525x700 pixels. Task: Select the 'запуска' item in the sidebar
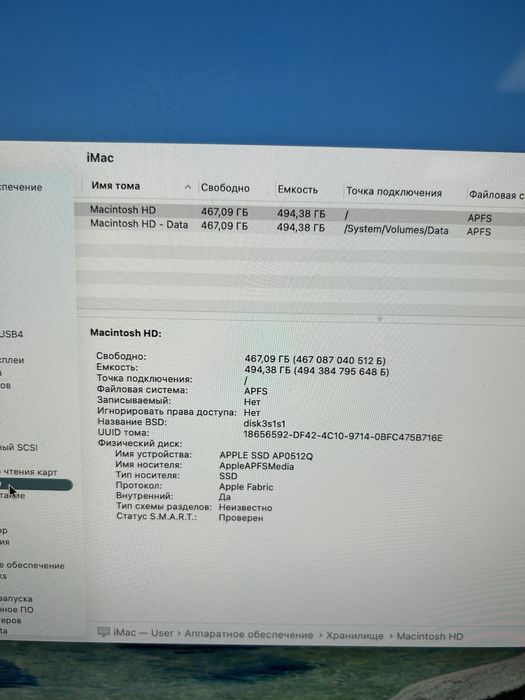click(x=16, y=598)
